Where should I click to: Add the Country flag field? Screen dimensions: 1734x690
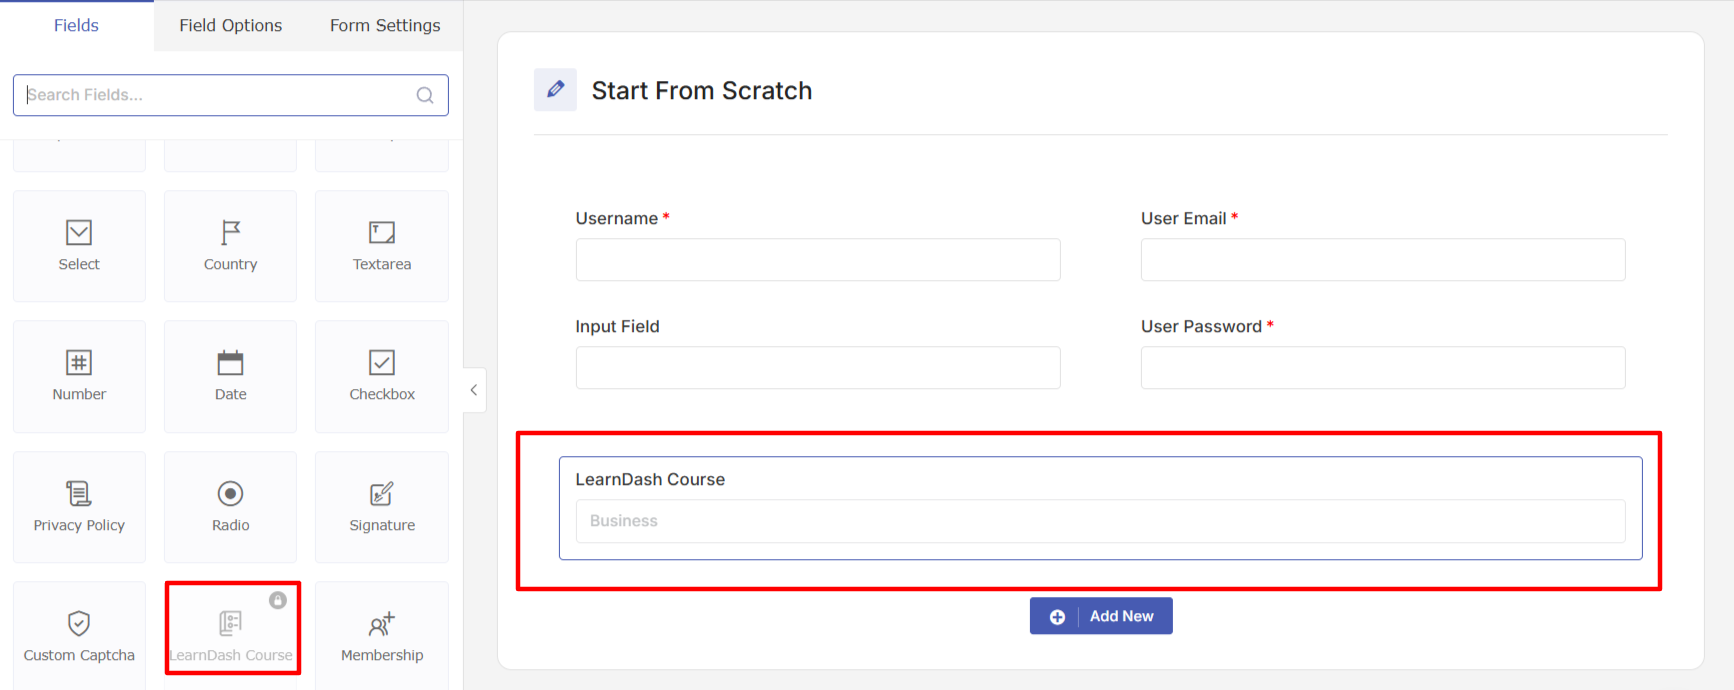click(230, 246)
